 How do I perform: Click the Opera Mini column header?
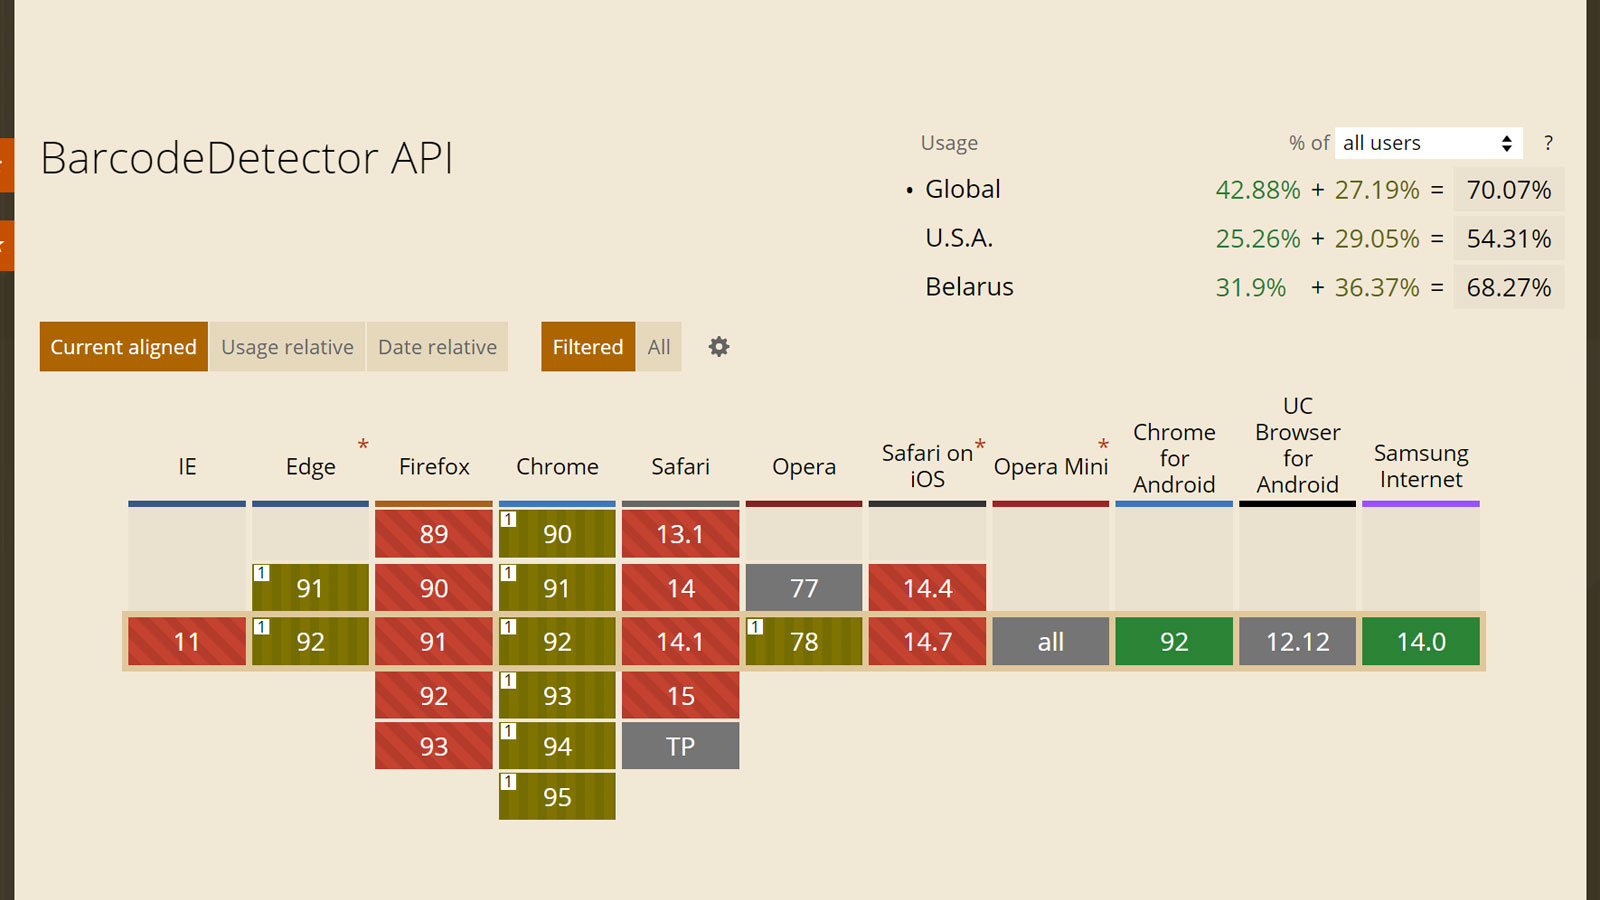coord(1050,466)
